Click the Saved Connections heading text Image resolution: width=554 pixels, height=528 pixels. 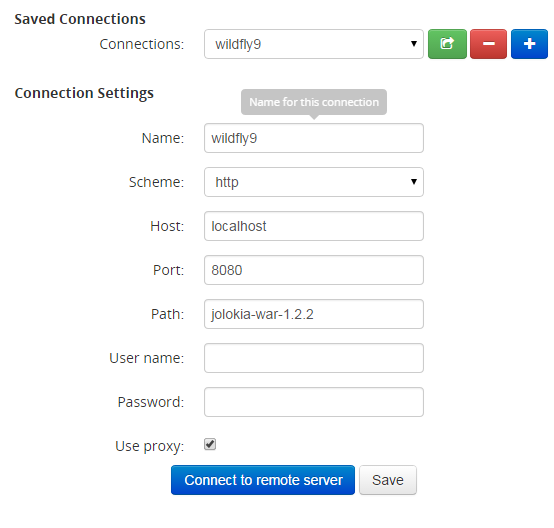click(x=80, y=19)
